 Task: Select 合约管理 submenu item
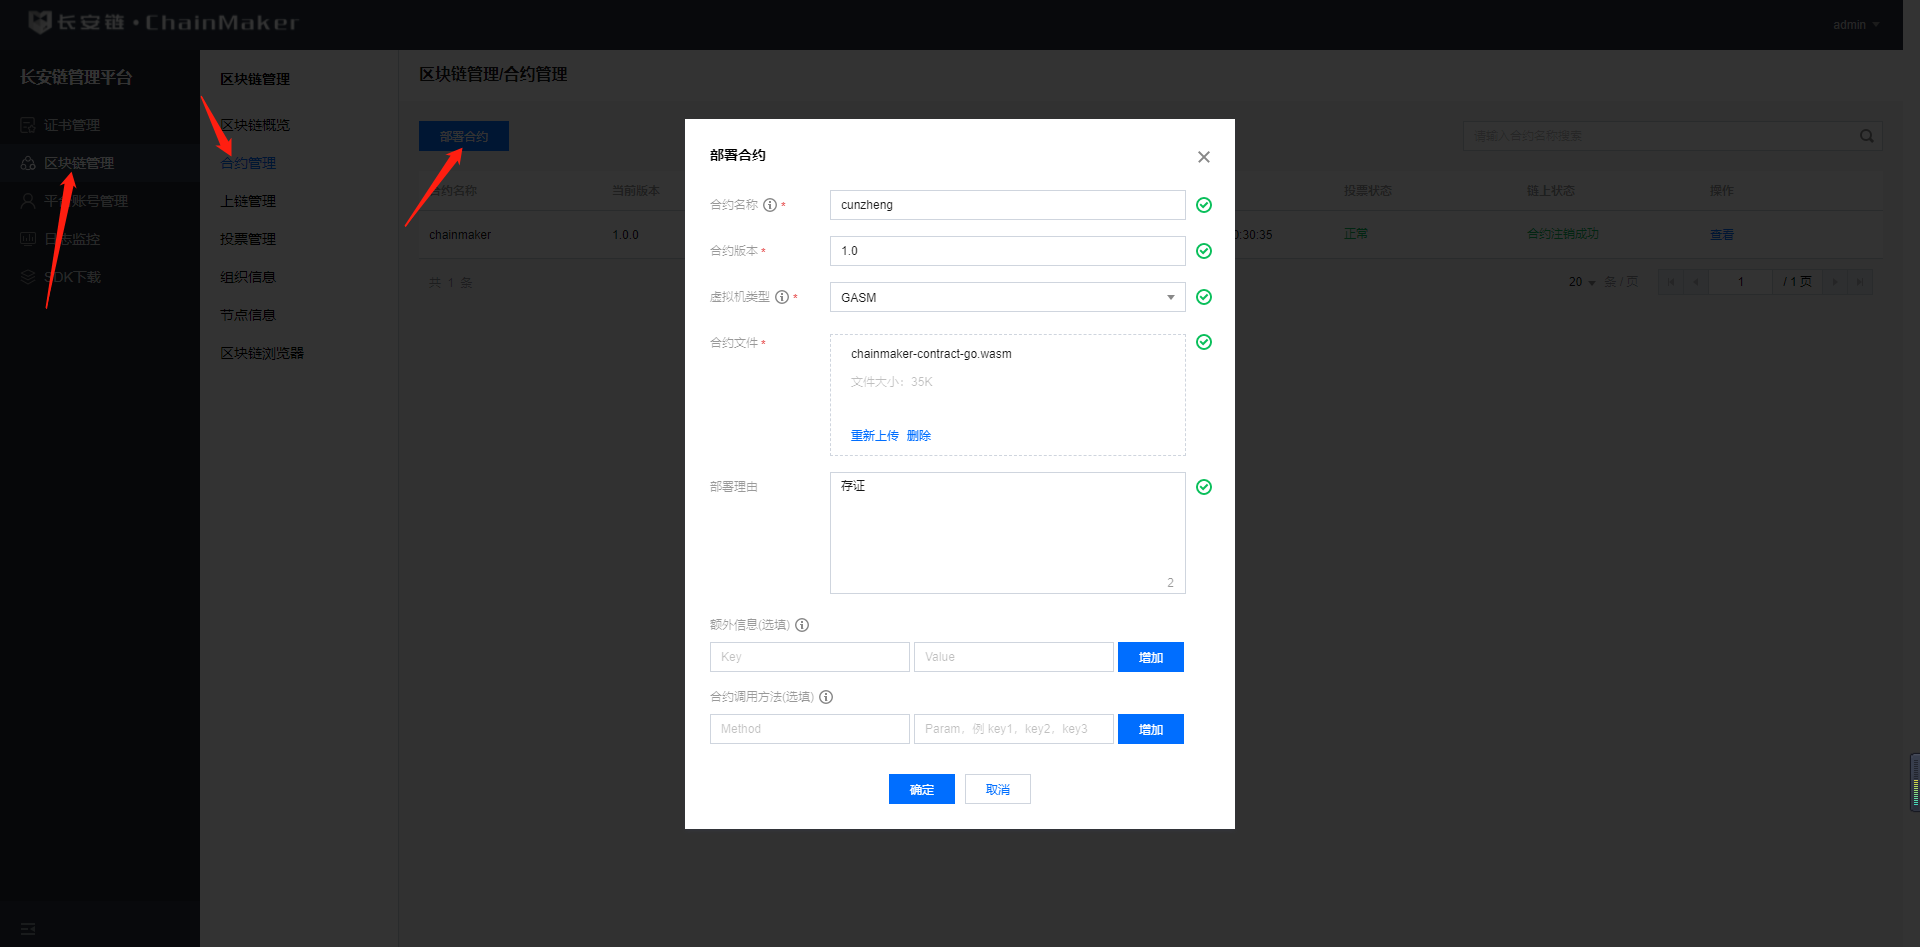pos(248,163)
